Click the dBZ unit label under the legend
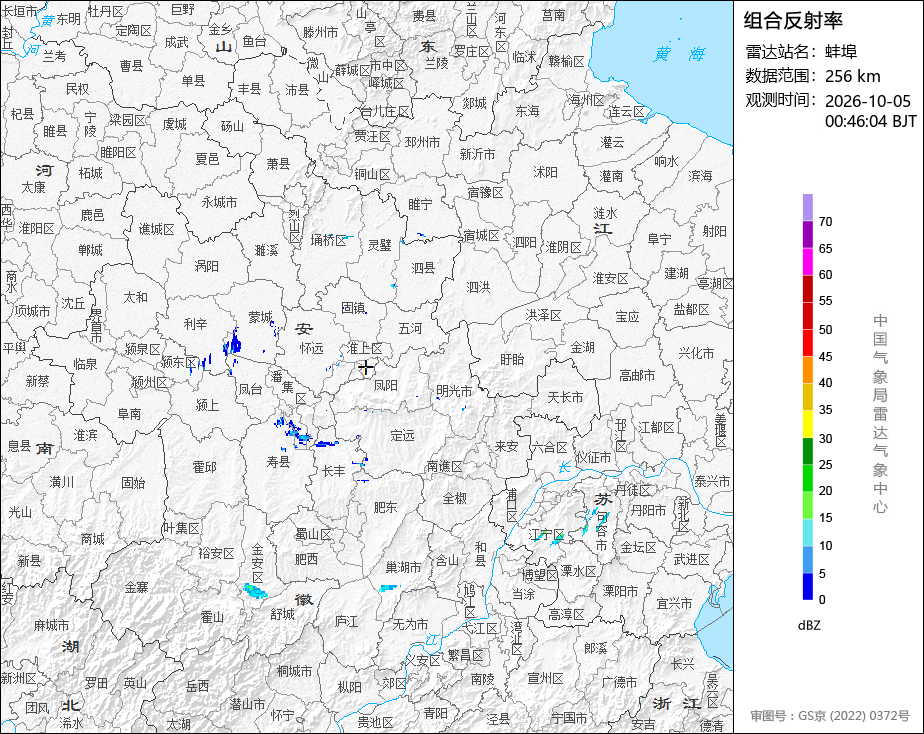 [809, 625]
